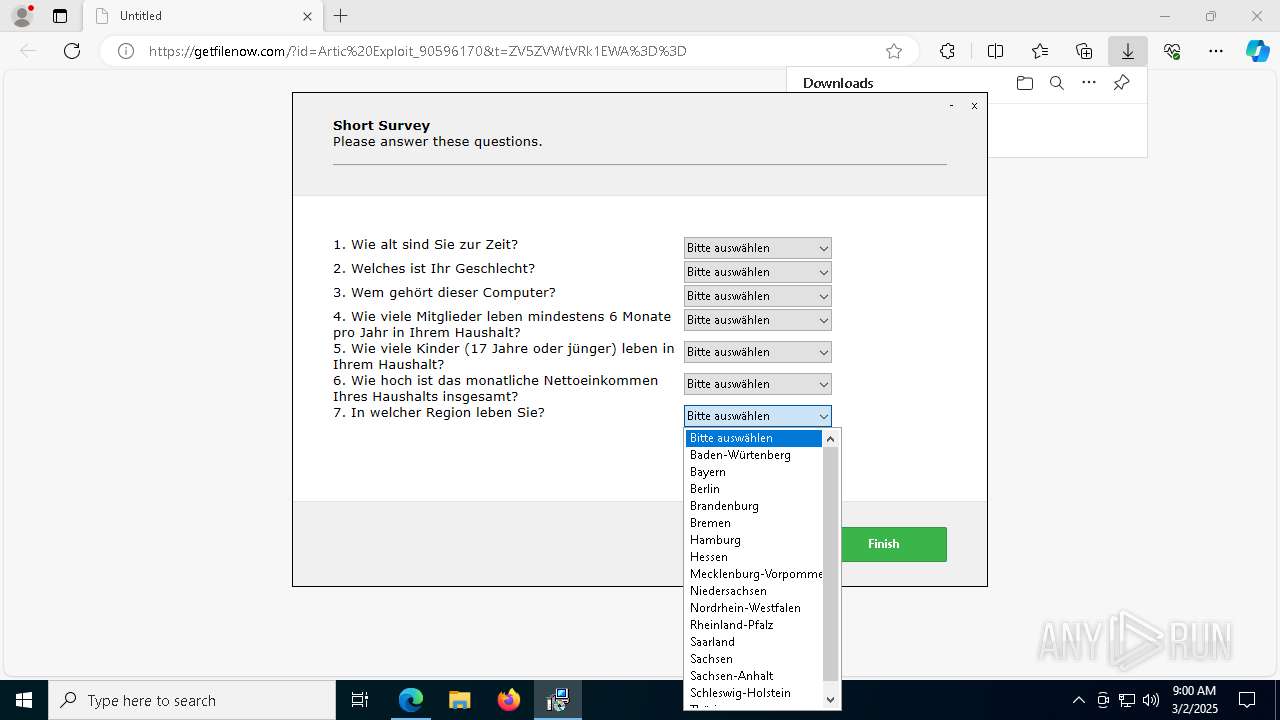Open Task View on taskbar

(360, 700)
